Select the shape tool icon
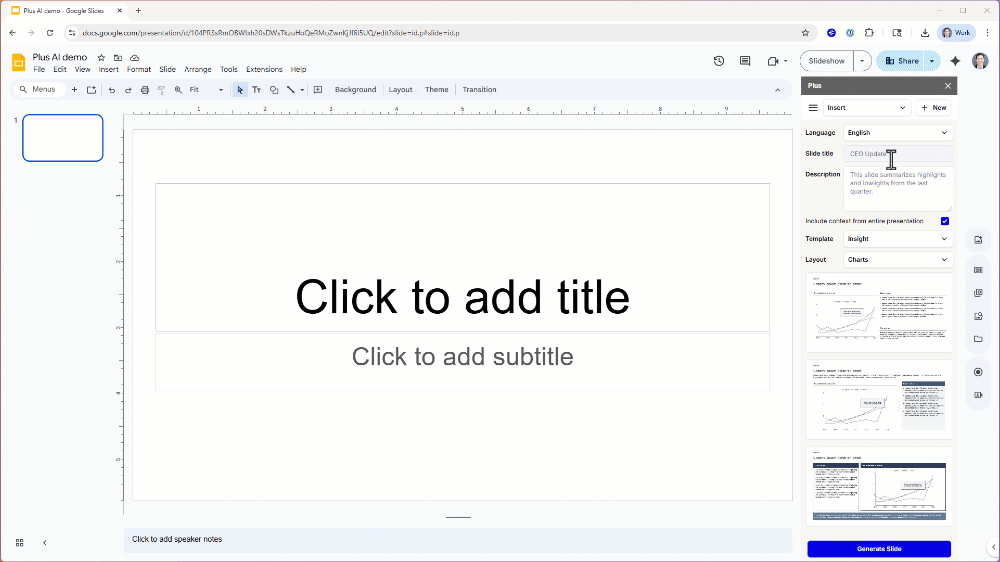Viewport: 1000px width, 562px height. [x=274, y=90]
